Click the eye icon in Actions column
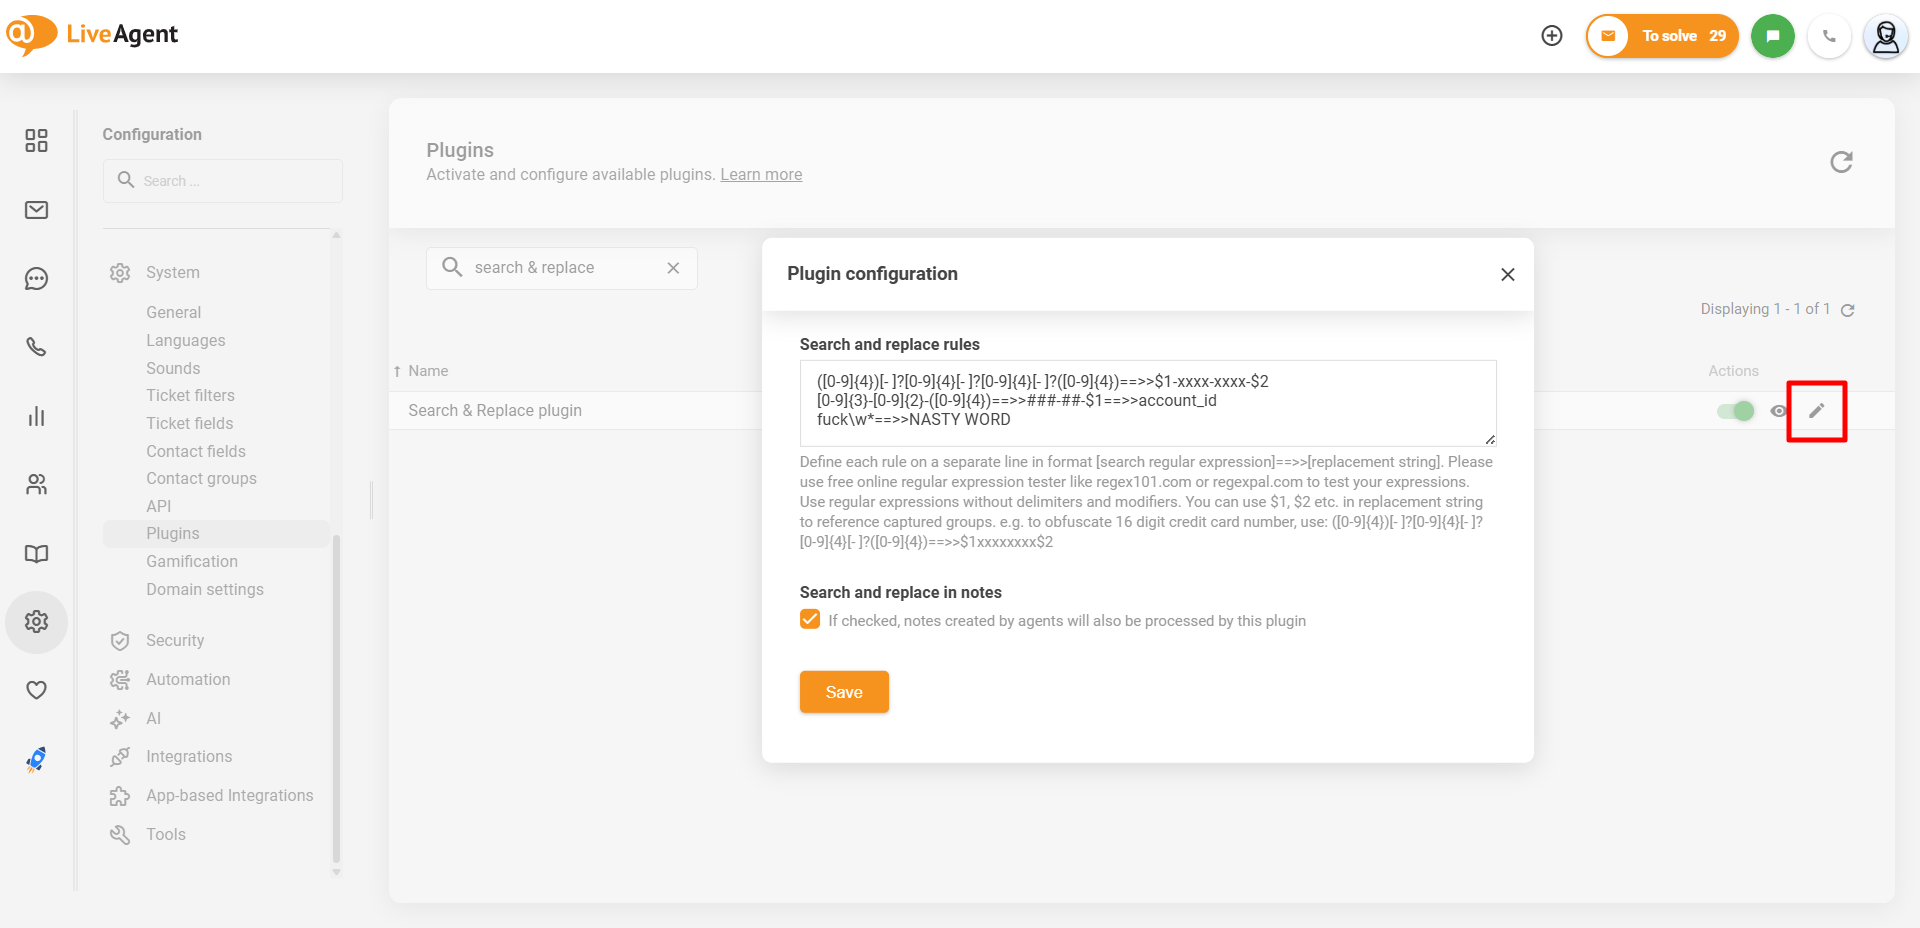The width and height of the screenshot is (1920, 928). click(x=1778, y=411)
